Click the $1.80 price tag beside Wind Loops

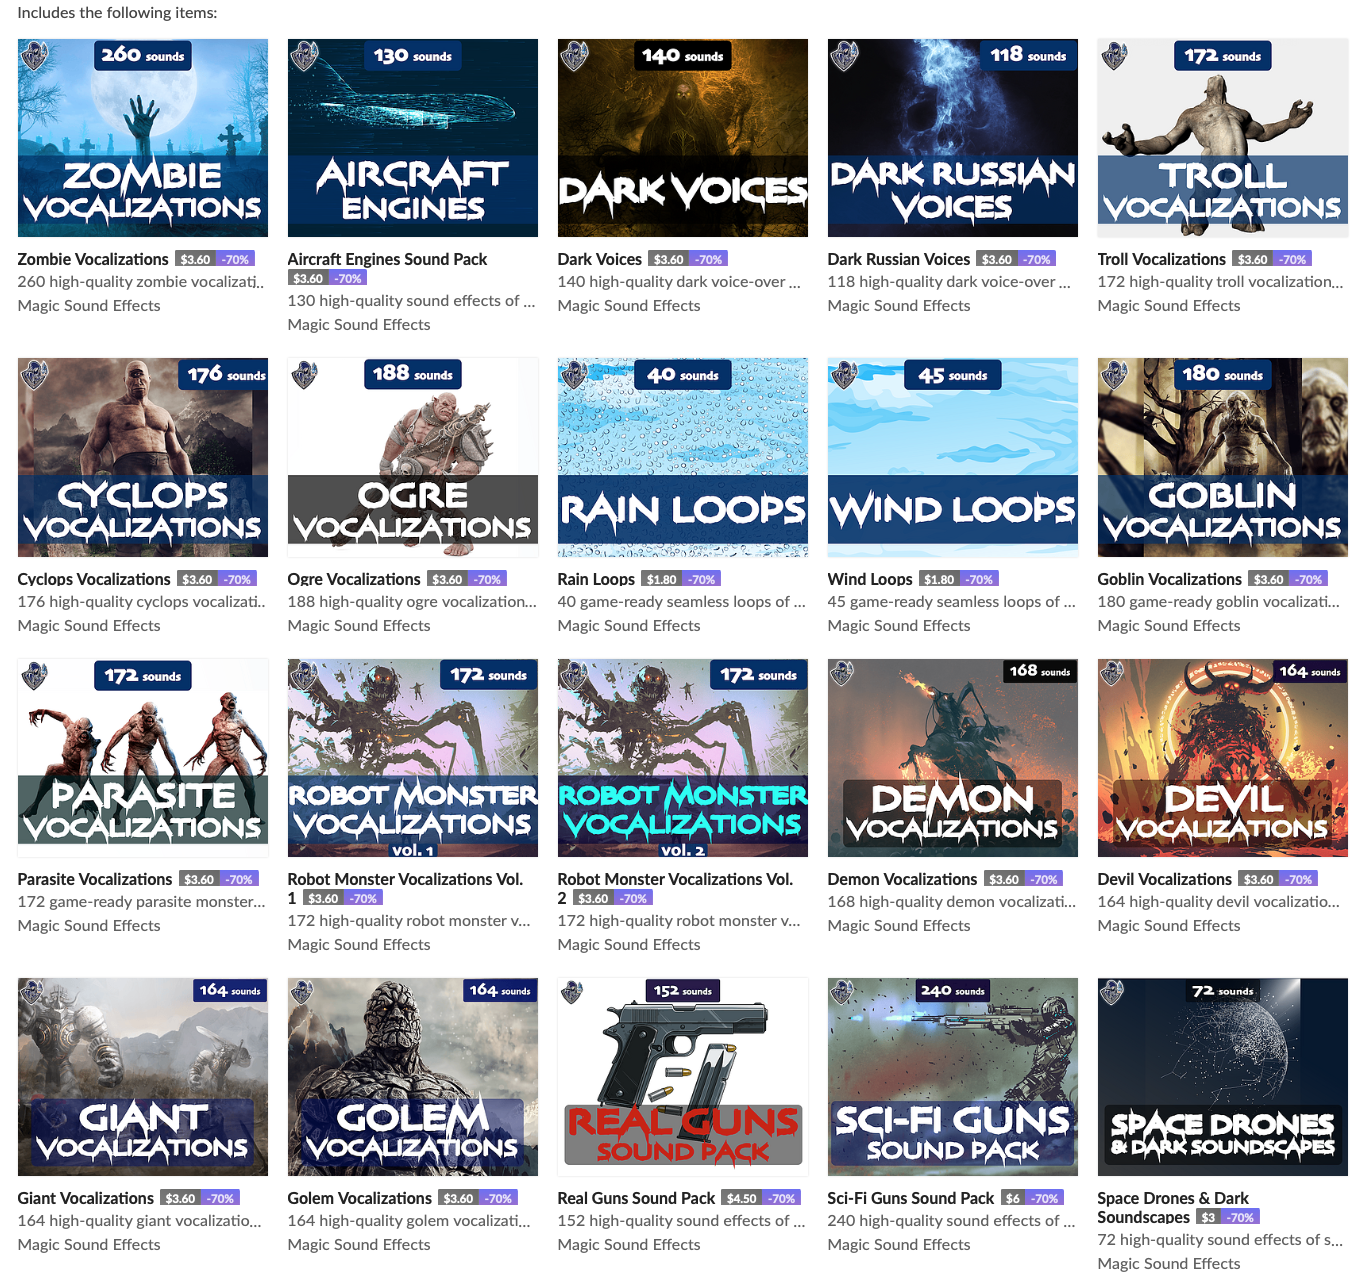point(939,579)
